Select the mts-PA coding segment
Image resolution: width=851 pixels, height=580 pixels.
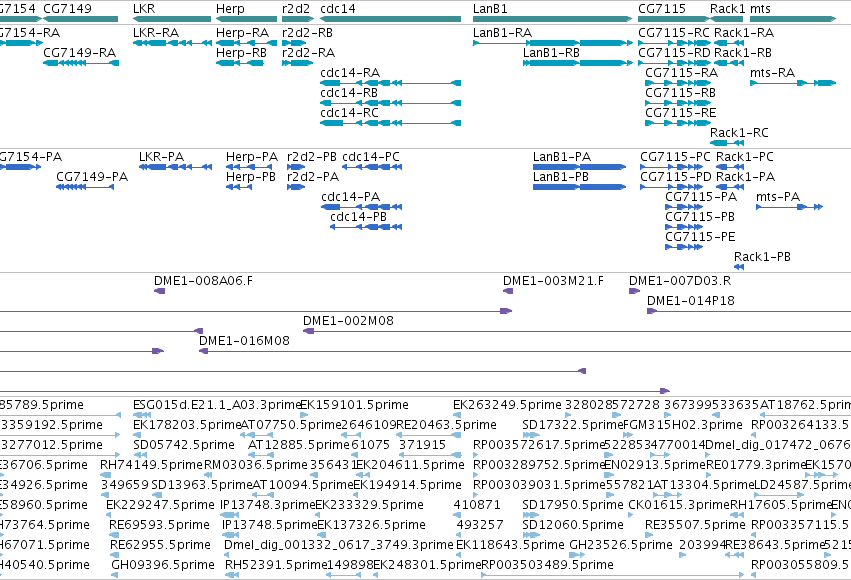[790, 207]
